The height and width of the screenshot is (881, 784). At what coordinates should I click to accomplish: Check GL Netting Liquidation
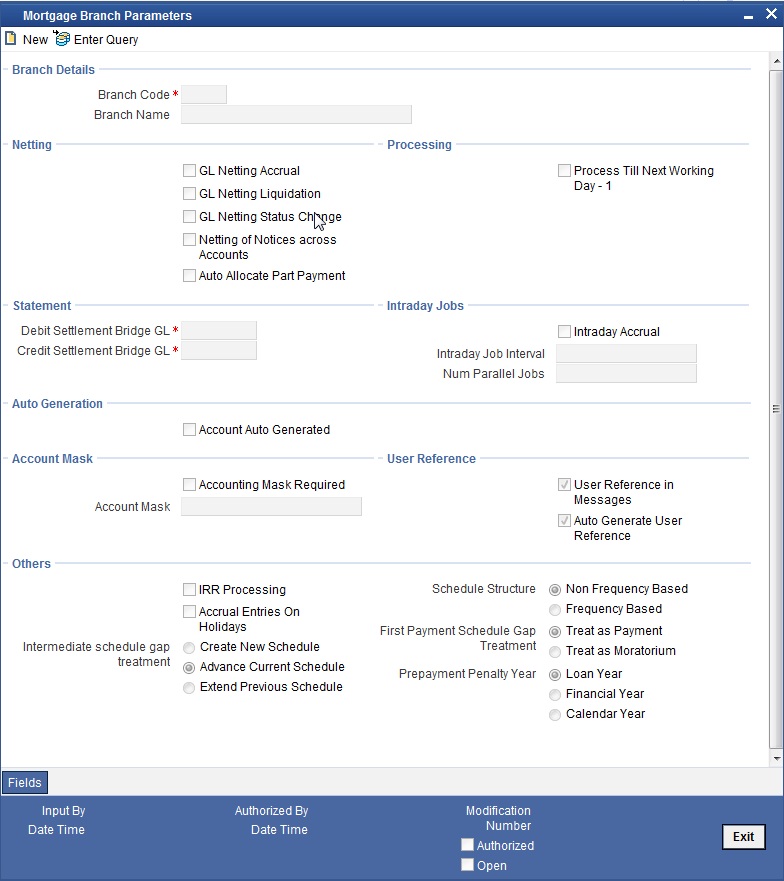(189, 193)
